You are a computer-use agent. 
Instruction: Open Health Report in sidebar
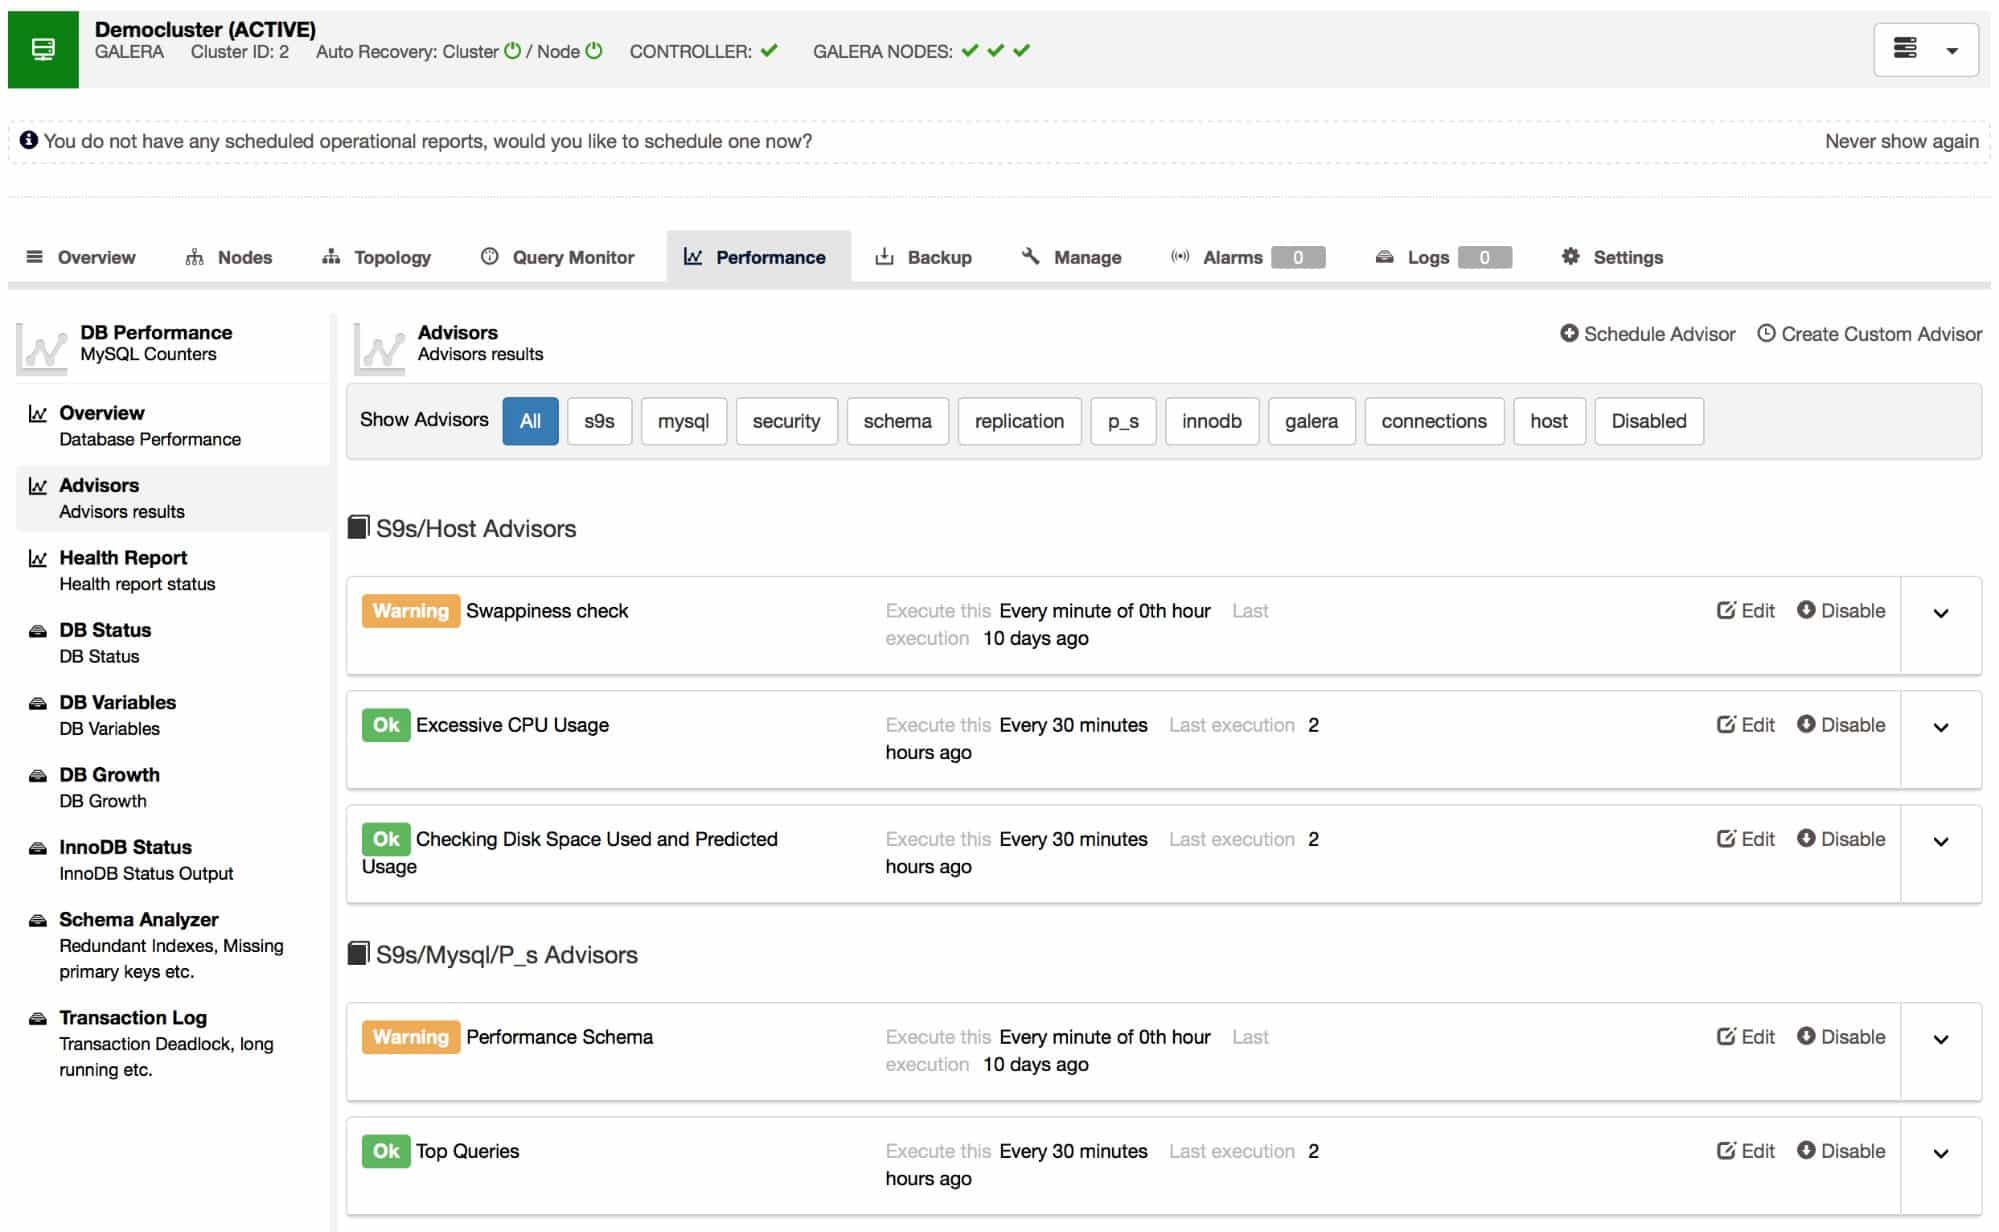(172, 570)
